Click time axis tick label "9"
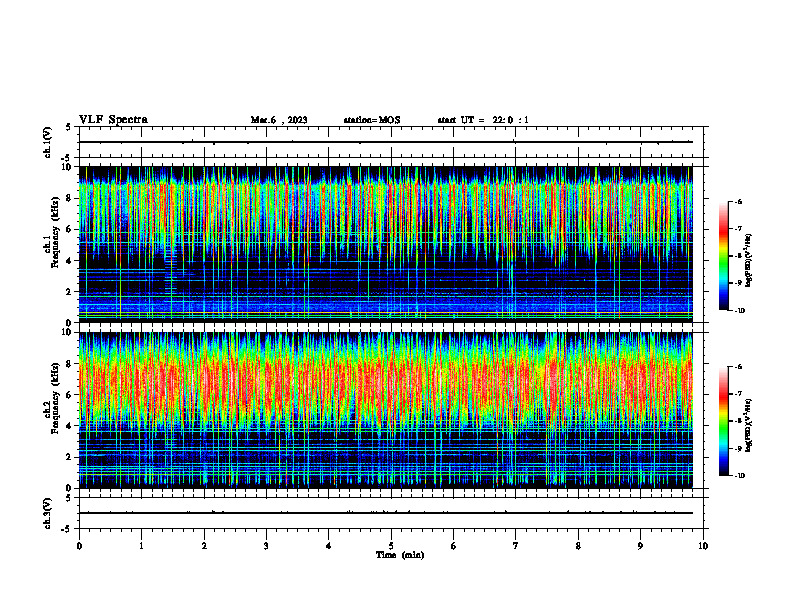 (640, 546)
